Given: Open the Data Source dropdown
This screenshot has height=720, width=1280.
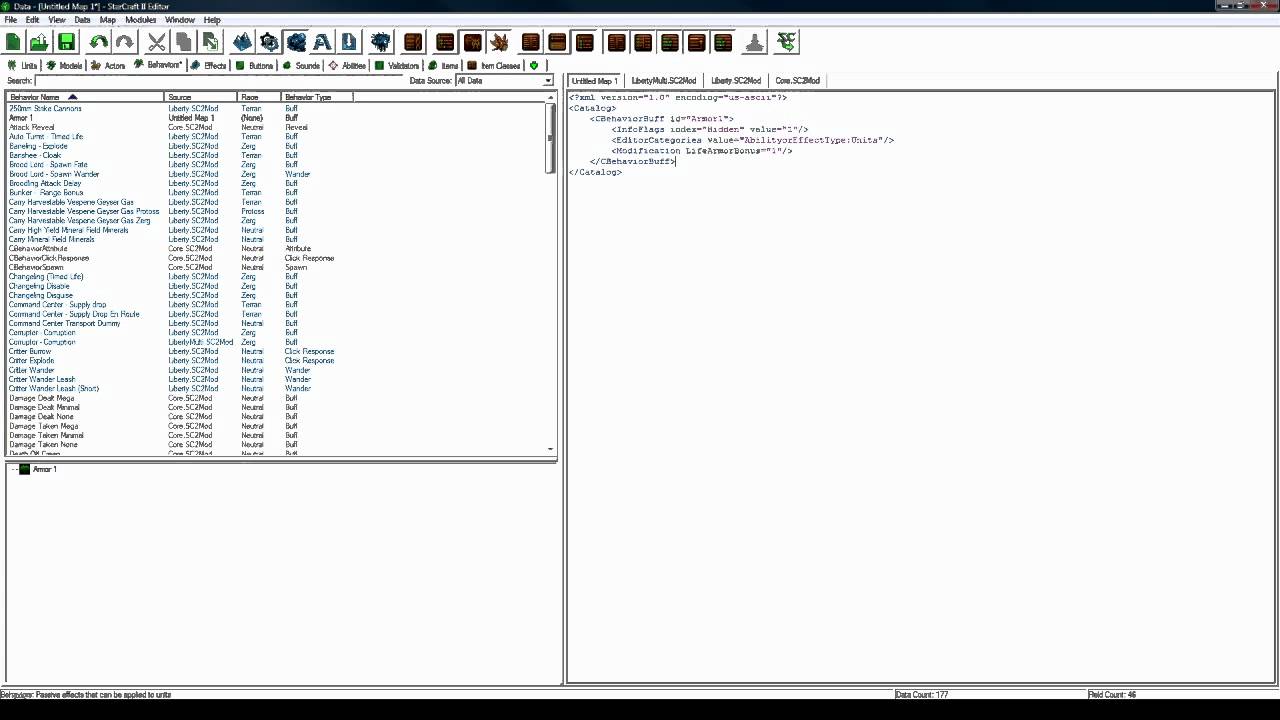Looking at the screenshot, I should (503, 81).
